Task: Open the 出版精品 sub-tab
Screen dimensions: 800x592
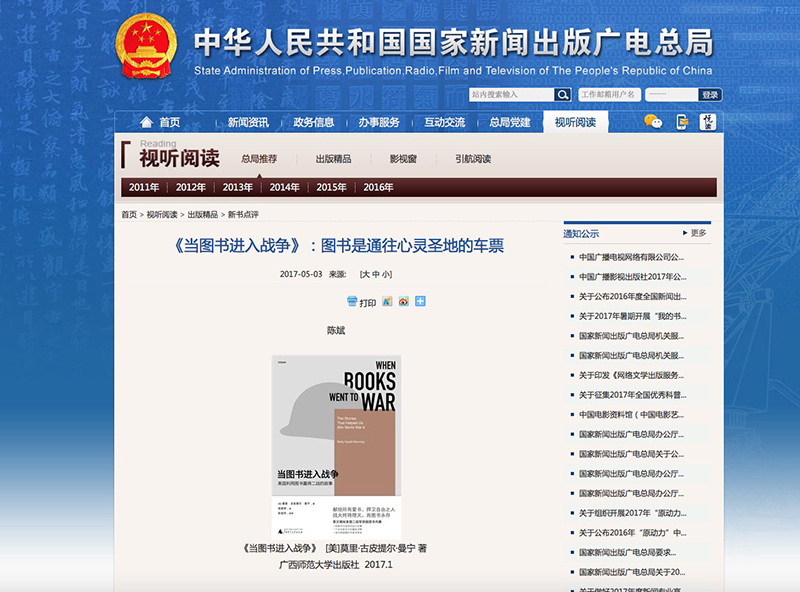Action: 333,159
